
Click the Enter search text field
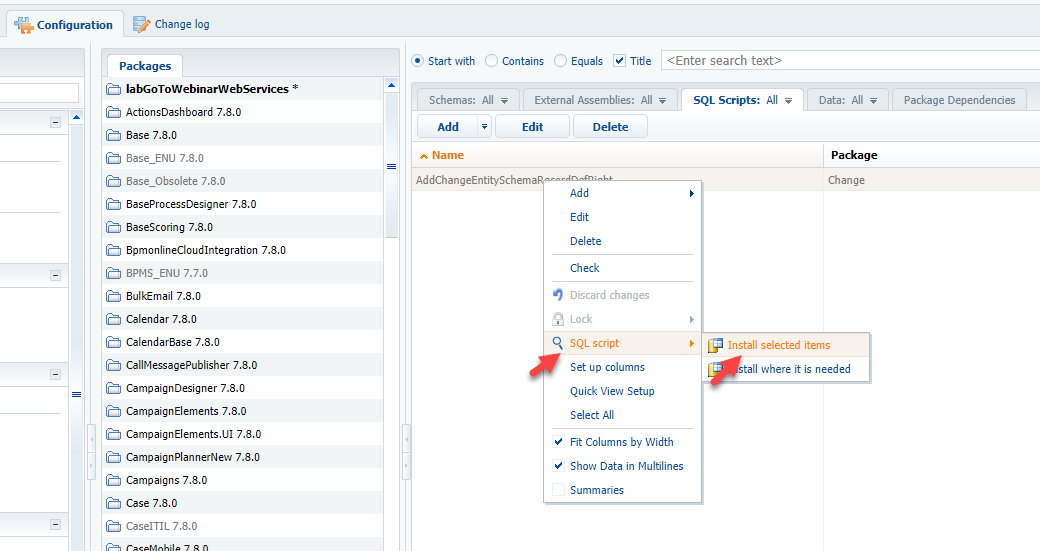(850, 60)
